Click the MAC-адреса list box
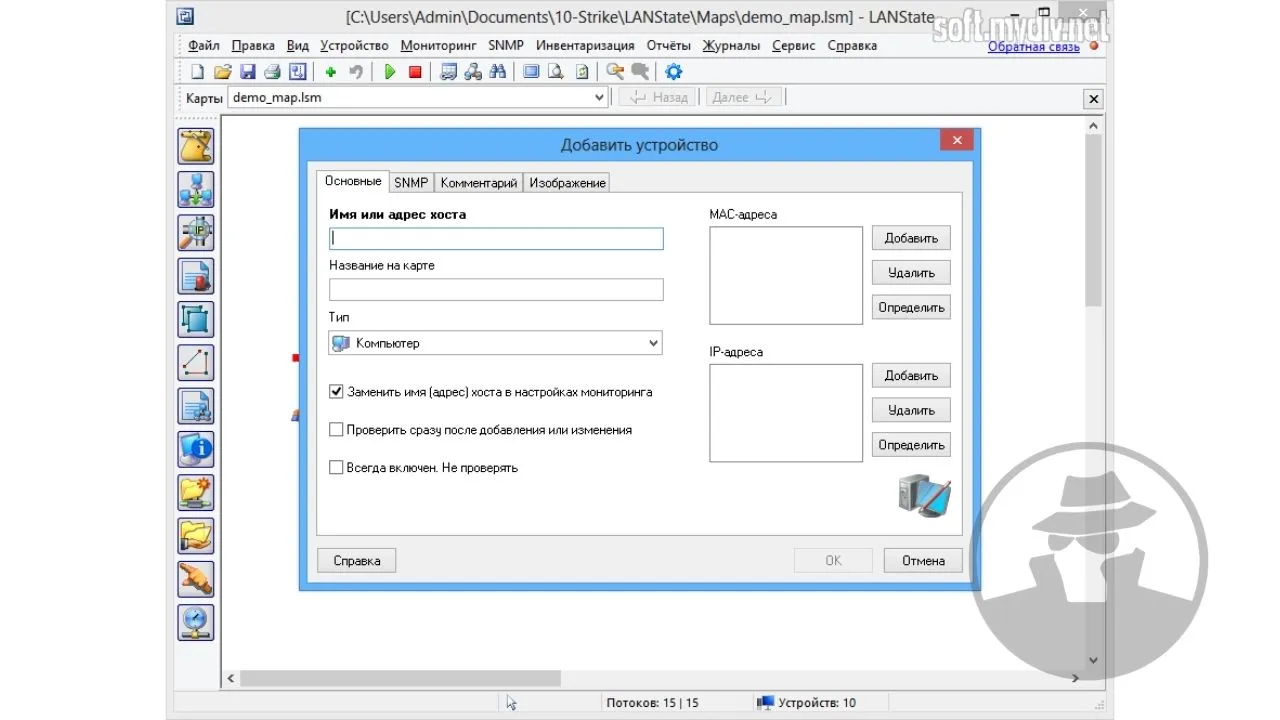The image size is (1280, 720). [x=786, y=275]
